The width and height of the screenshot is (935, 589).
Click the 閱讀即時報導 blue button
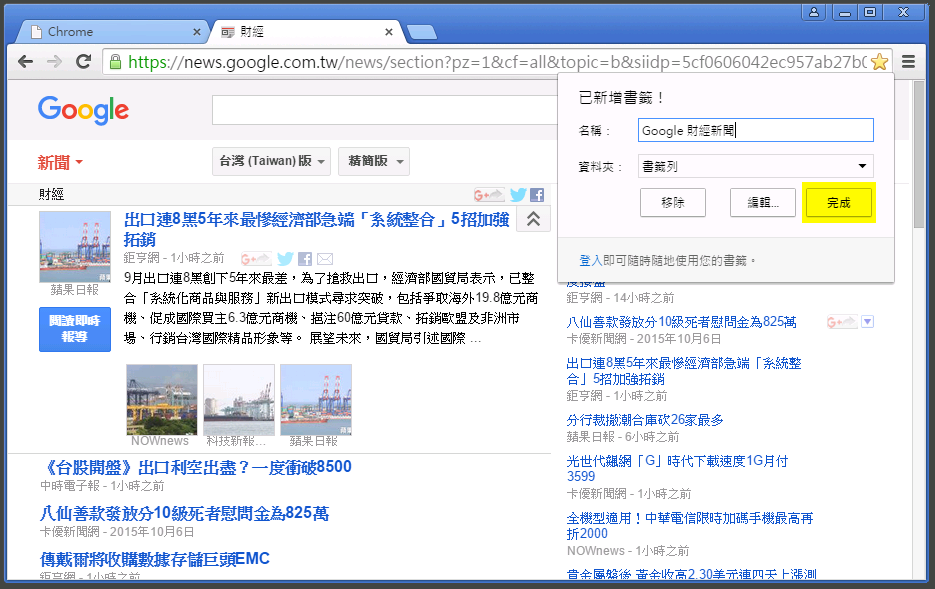coord(75,329)
